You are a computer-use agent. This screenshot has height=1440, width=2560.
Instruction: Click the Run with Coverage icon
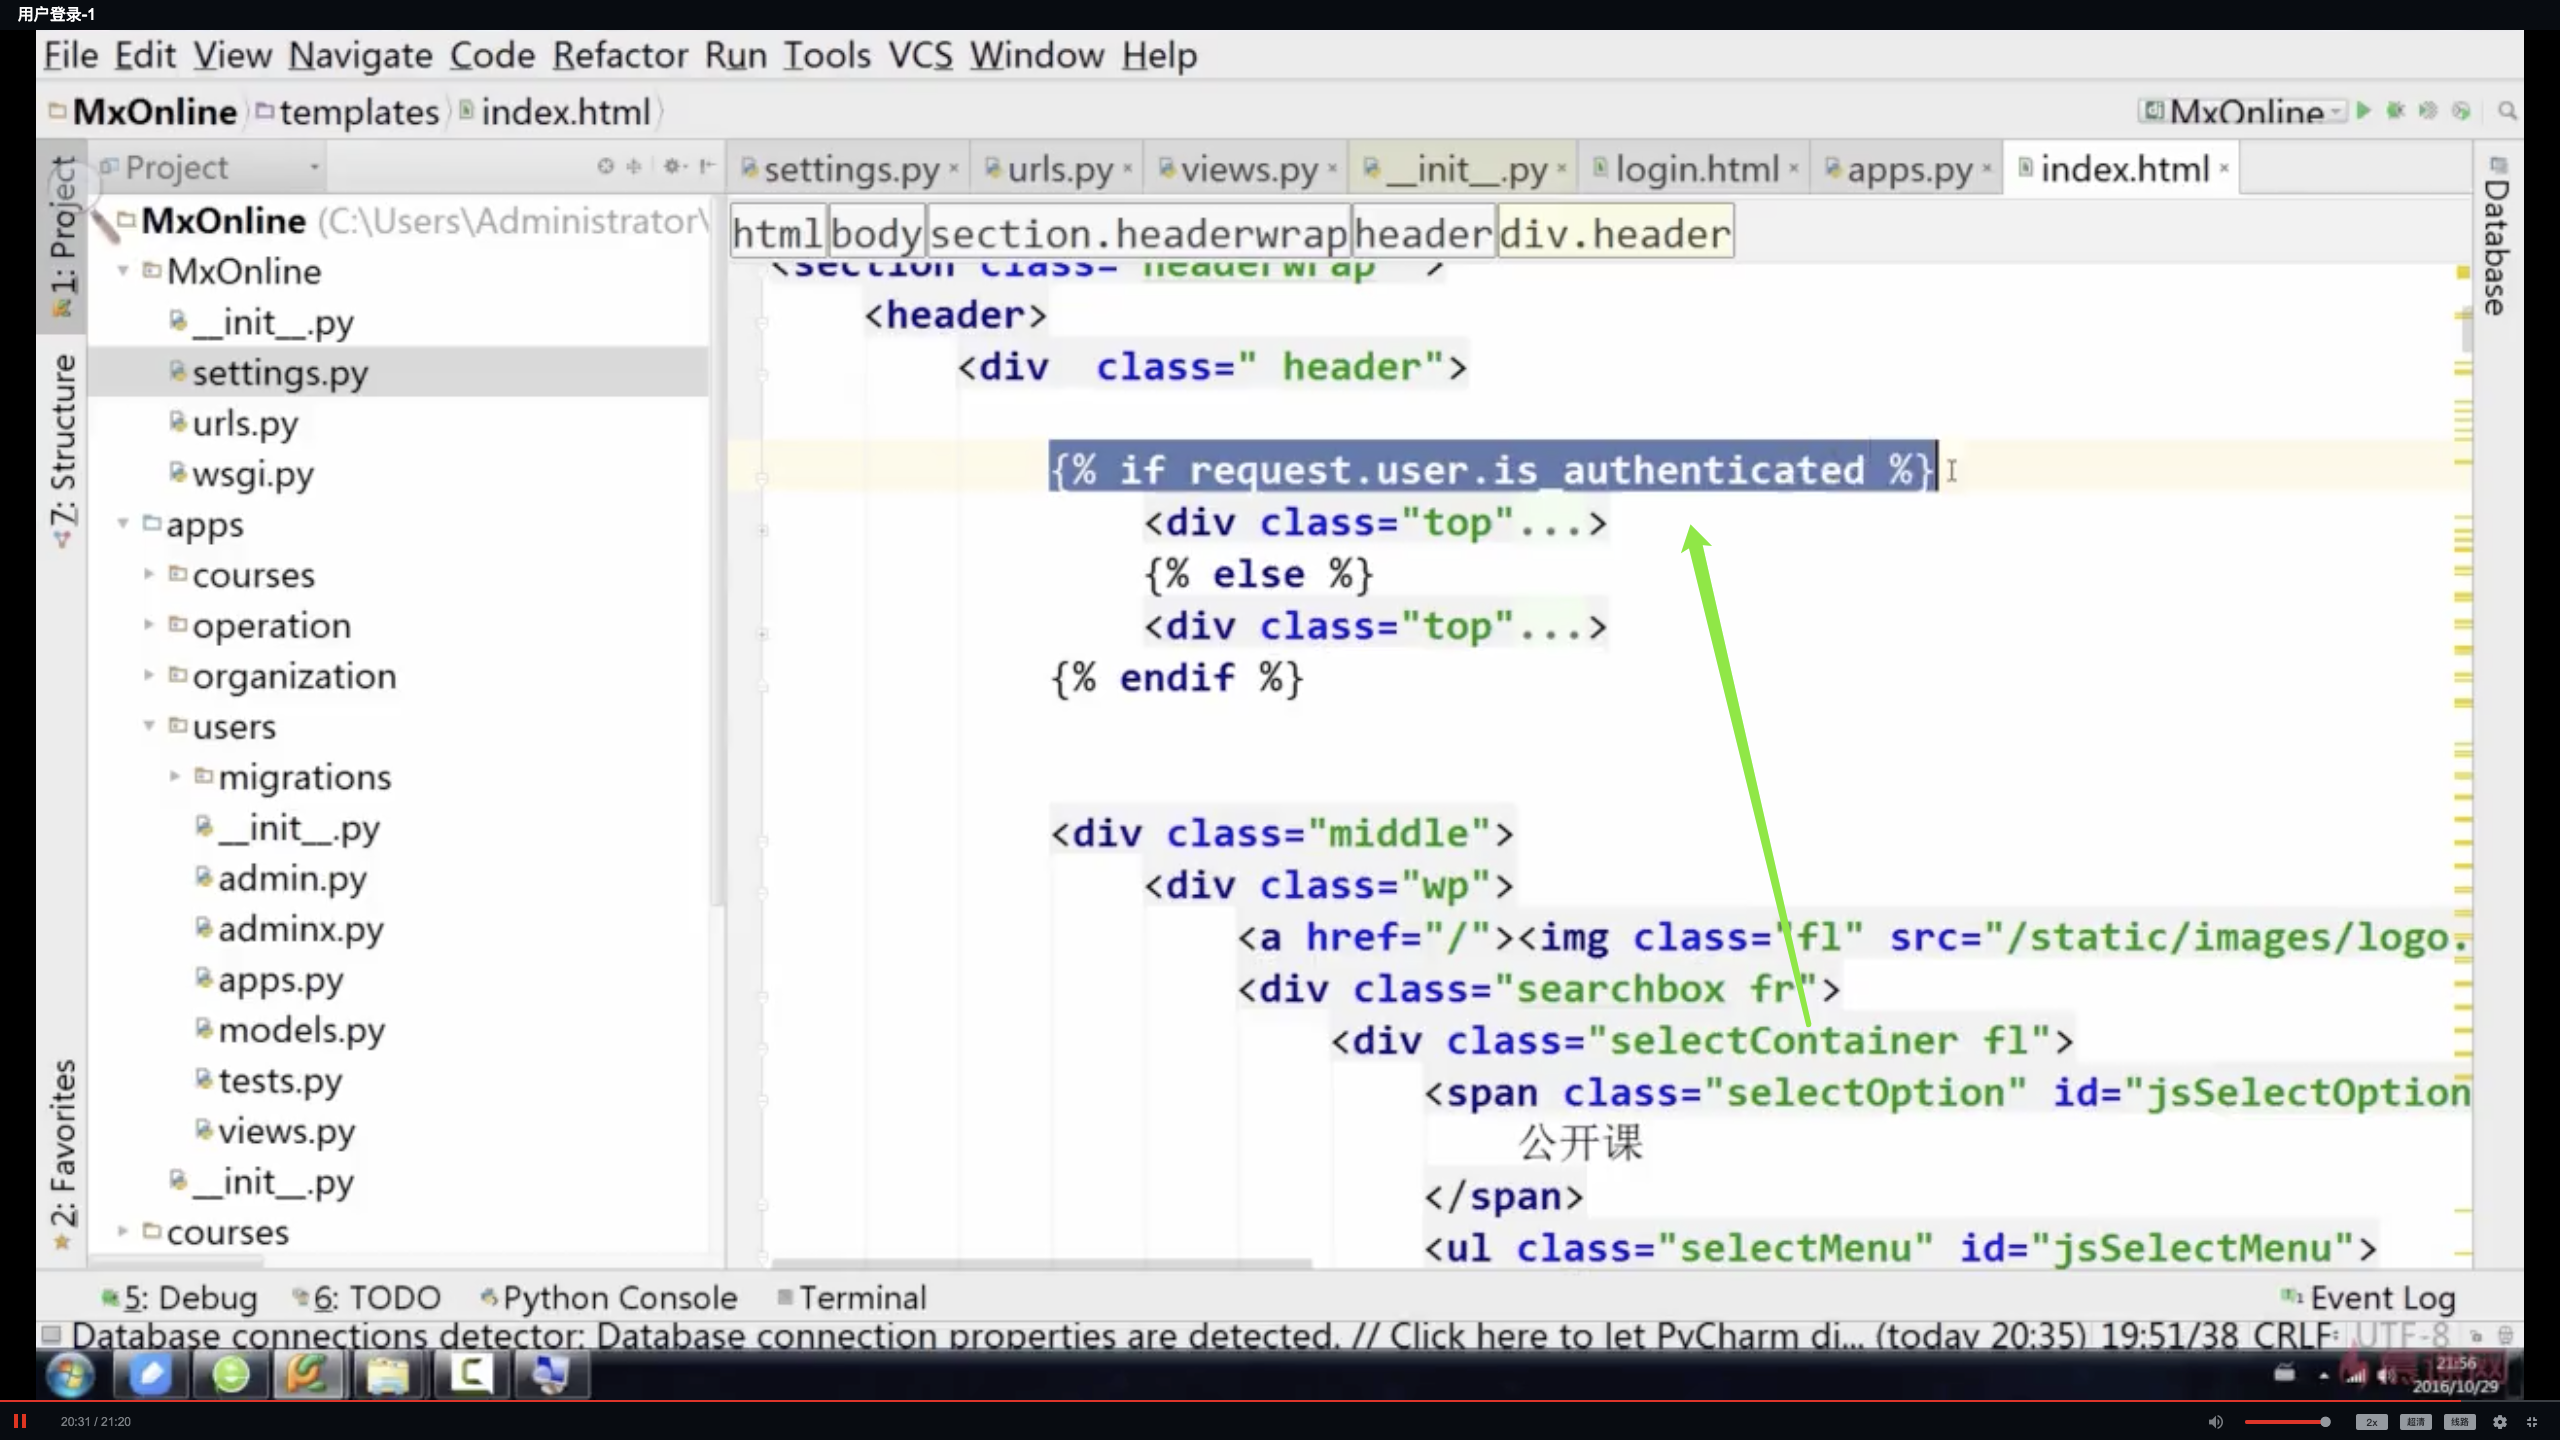2428,111
